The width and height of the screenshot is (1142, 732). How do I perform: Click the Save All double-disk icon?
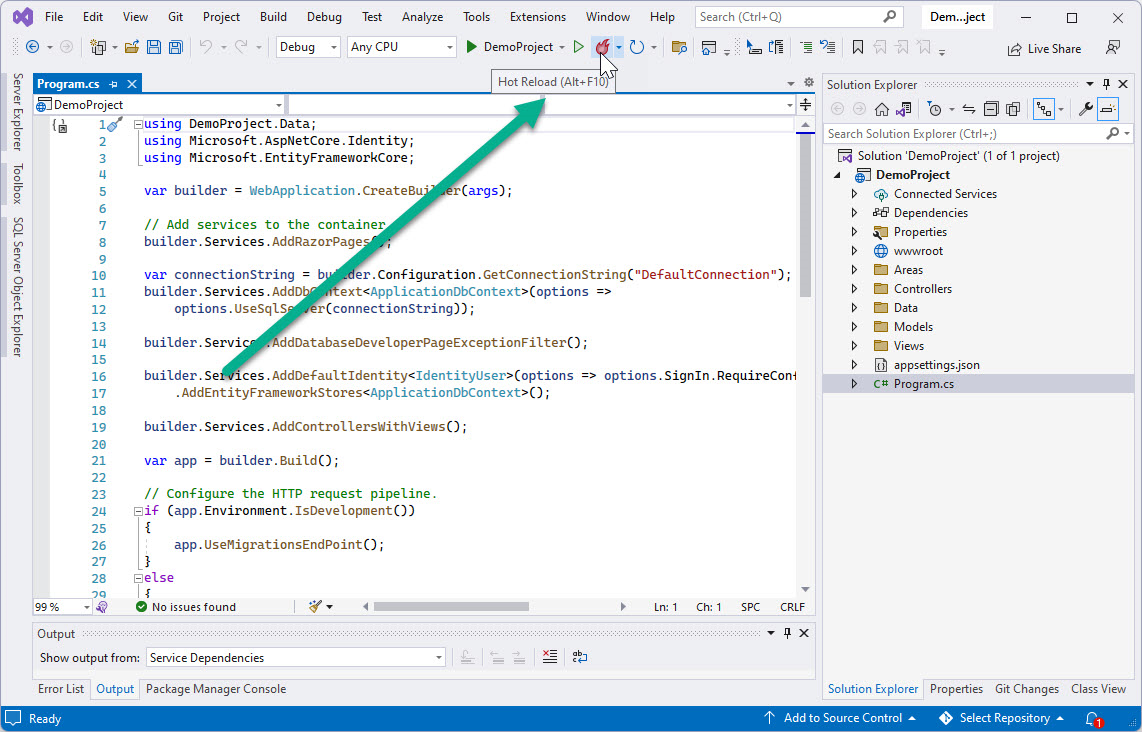point(176,47)
